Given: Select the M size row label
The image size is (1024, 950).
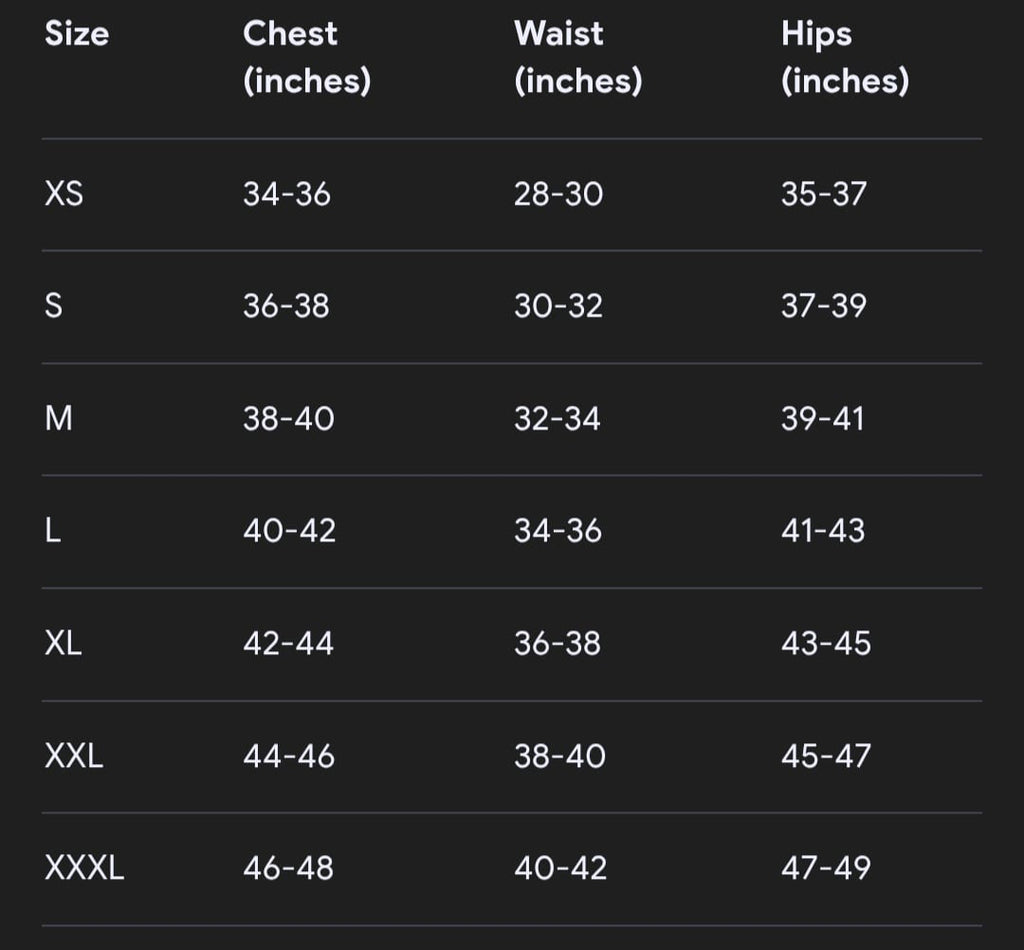Looking at the screenshot, I should [59, 418].
